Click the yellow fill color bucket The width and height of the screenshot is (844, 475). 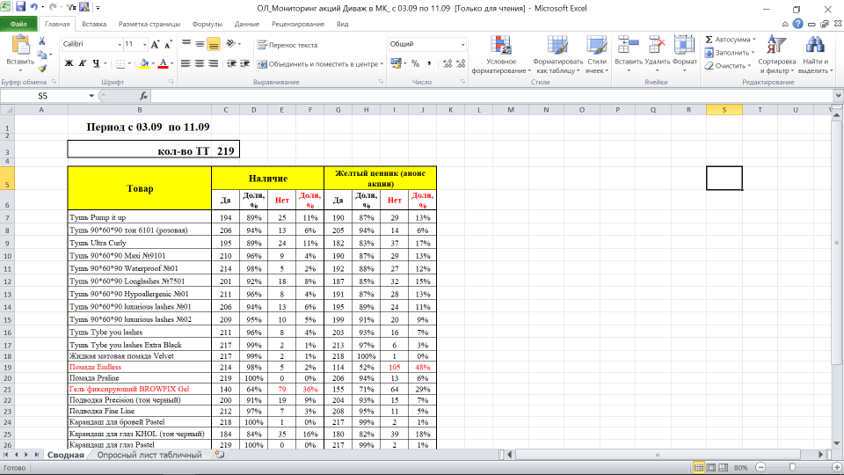pyautogui.click(x=144, y=64)
